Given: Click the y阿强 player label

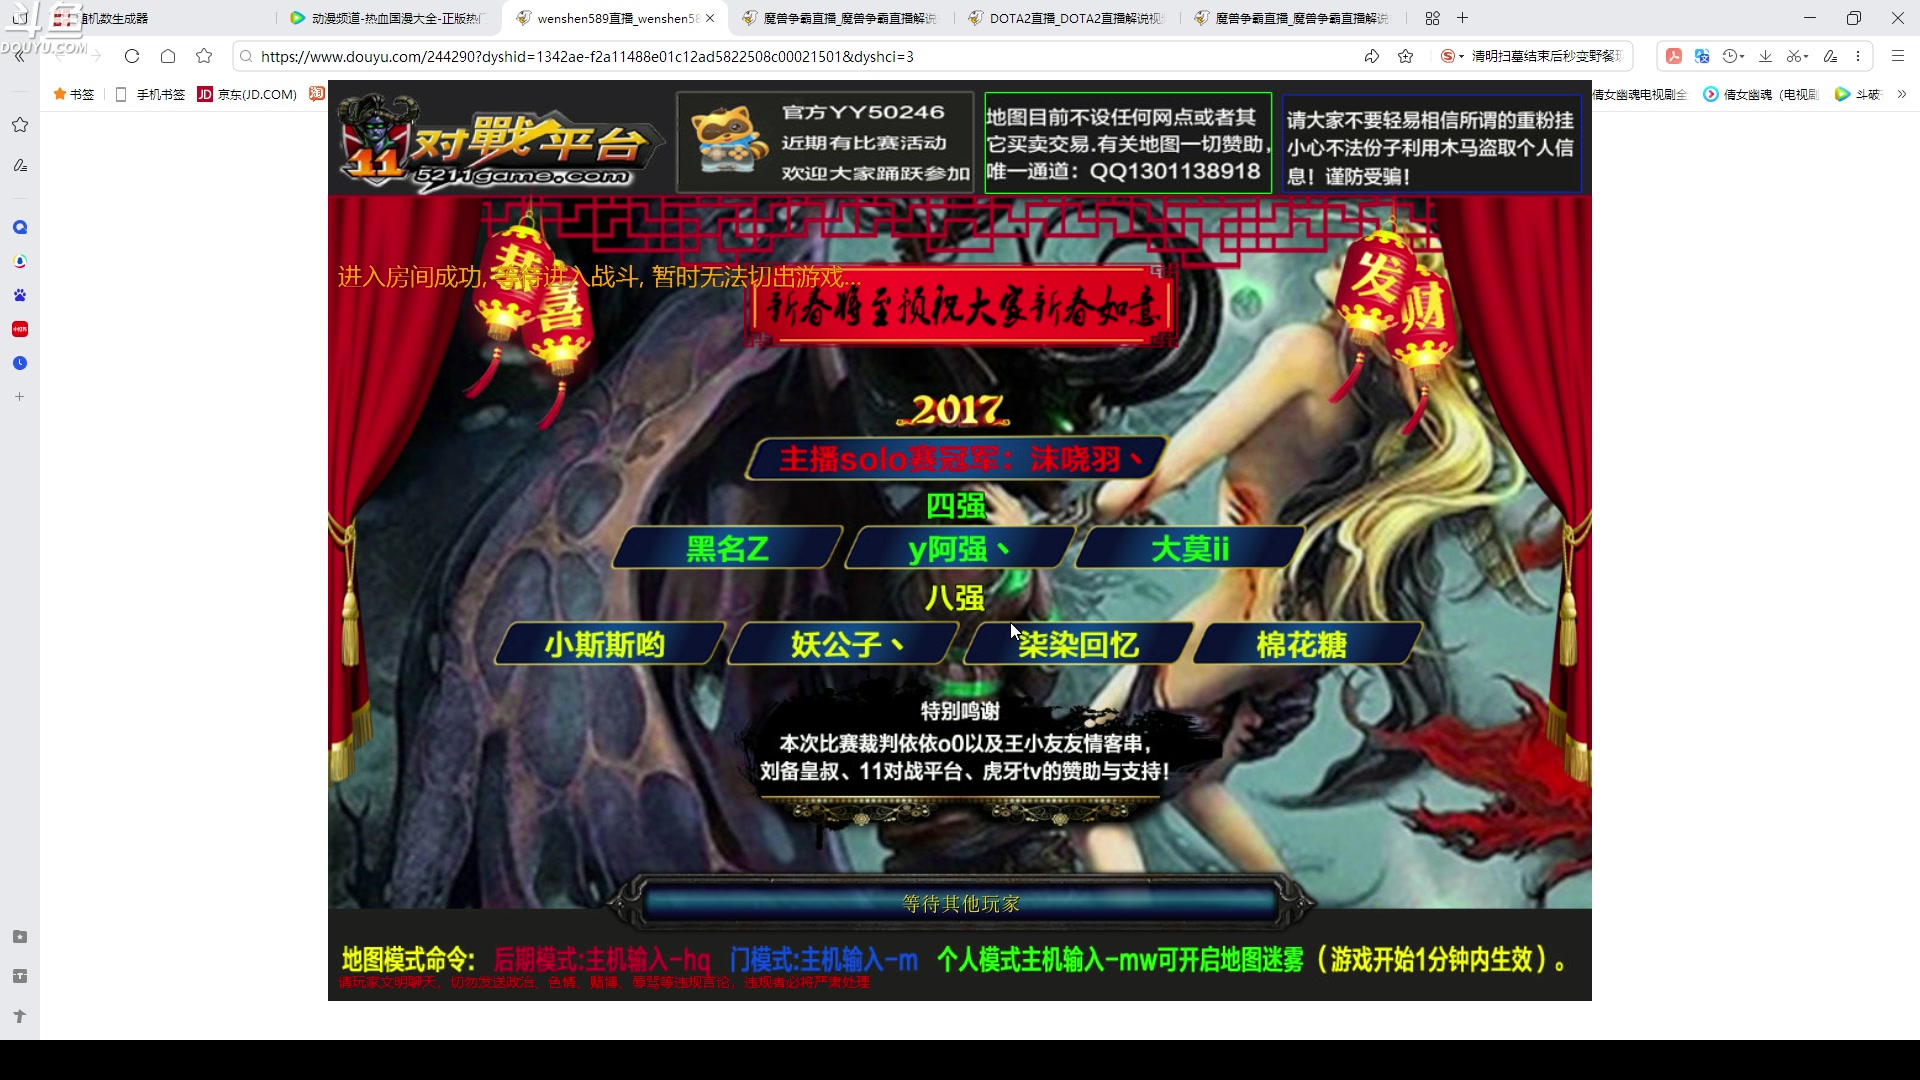Looking at the screenshot, I should tap(958, 548).
